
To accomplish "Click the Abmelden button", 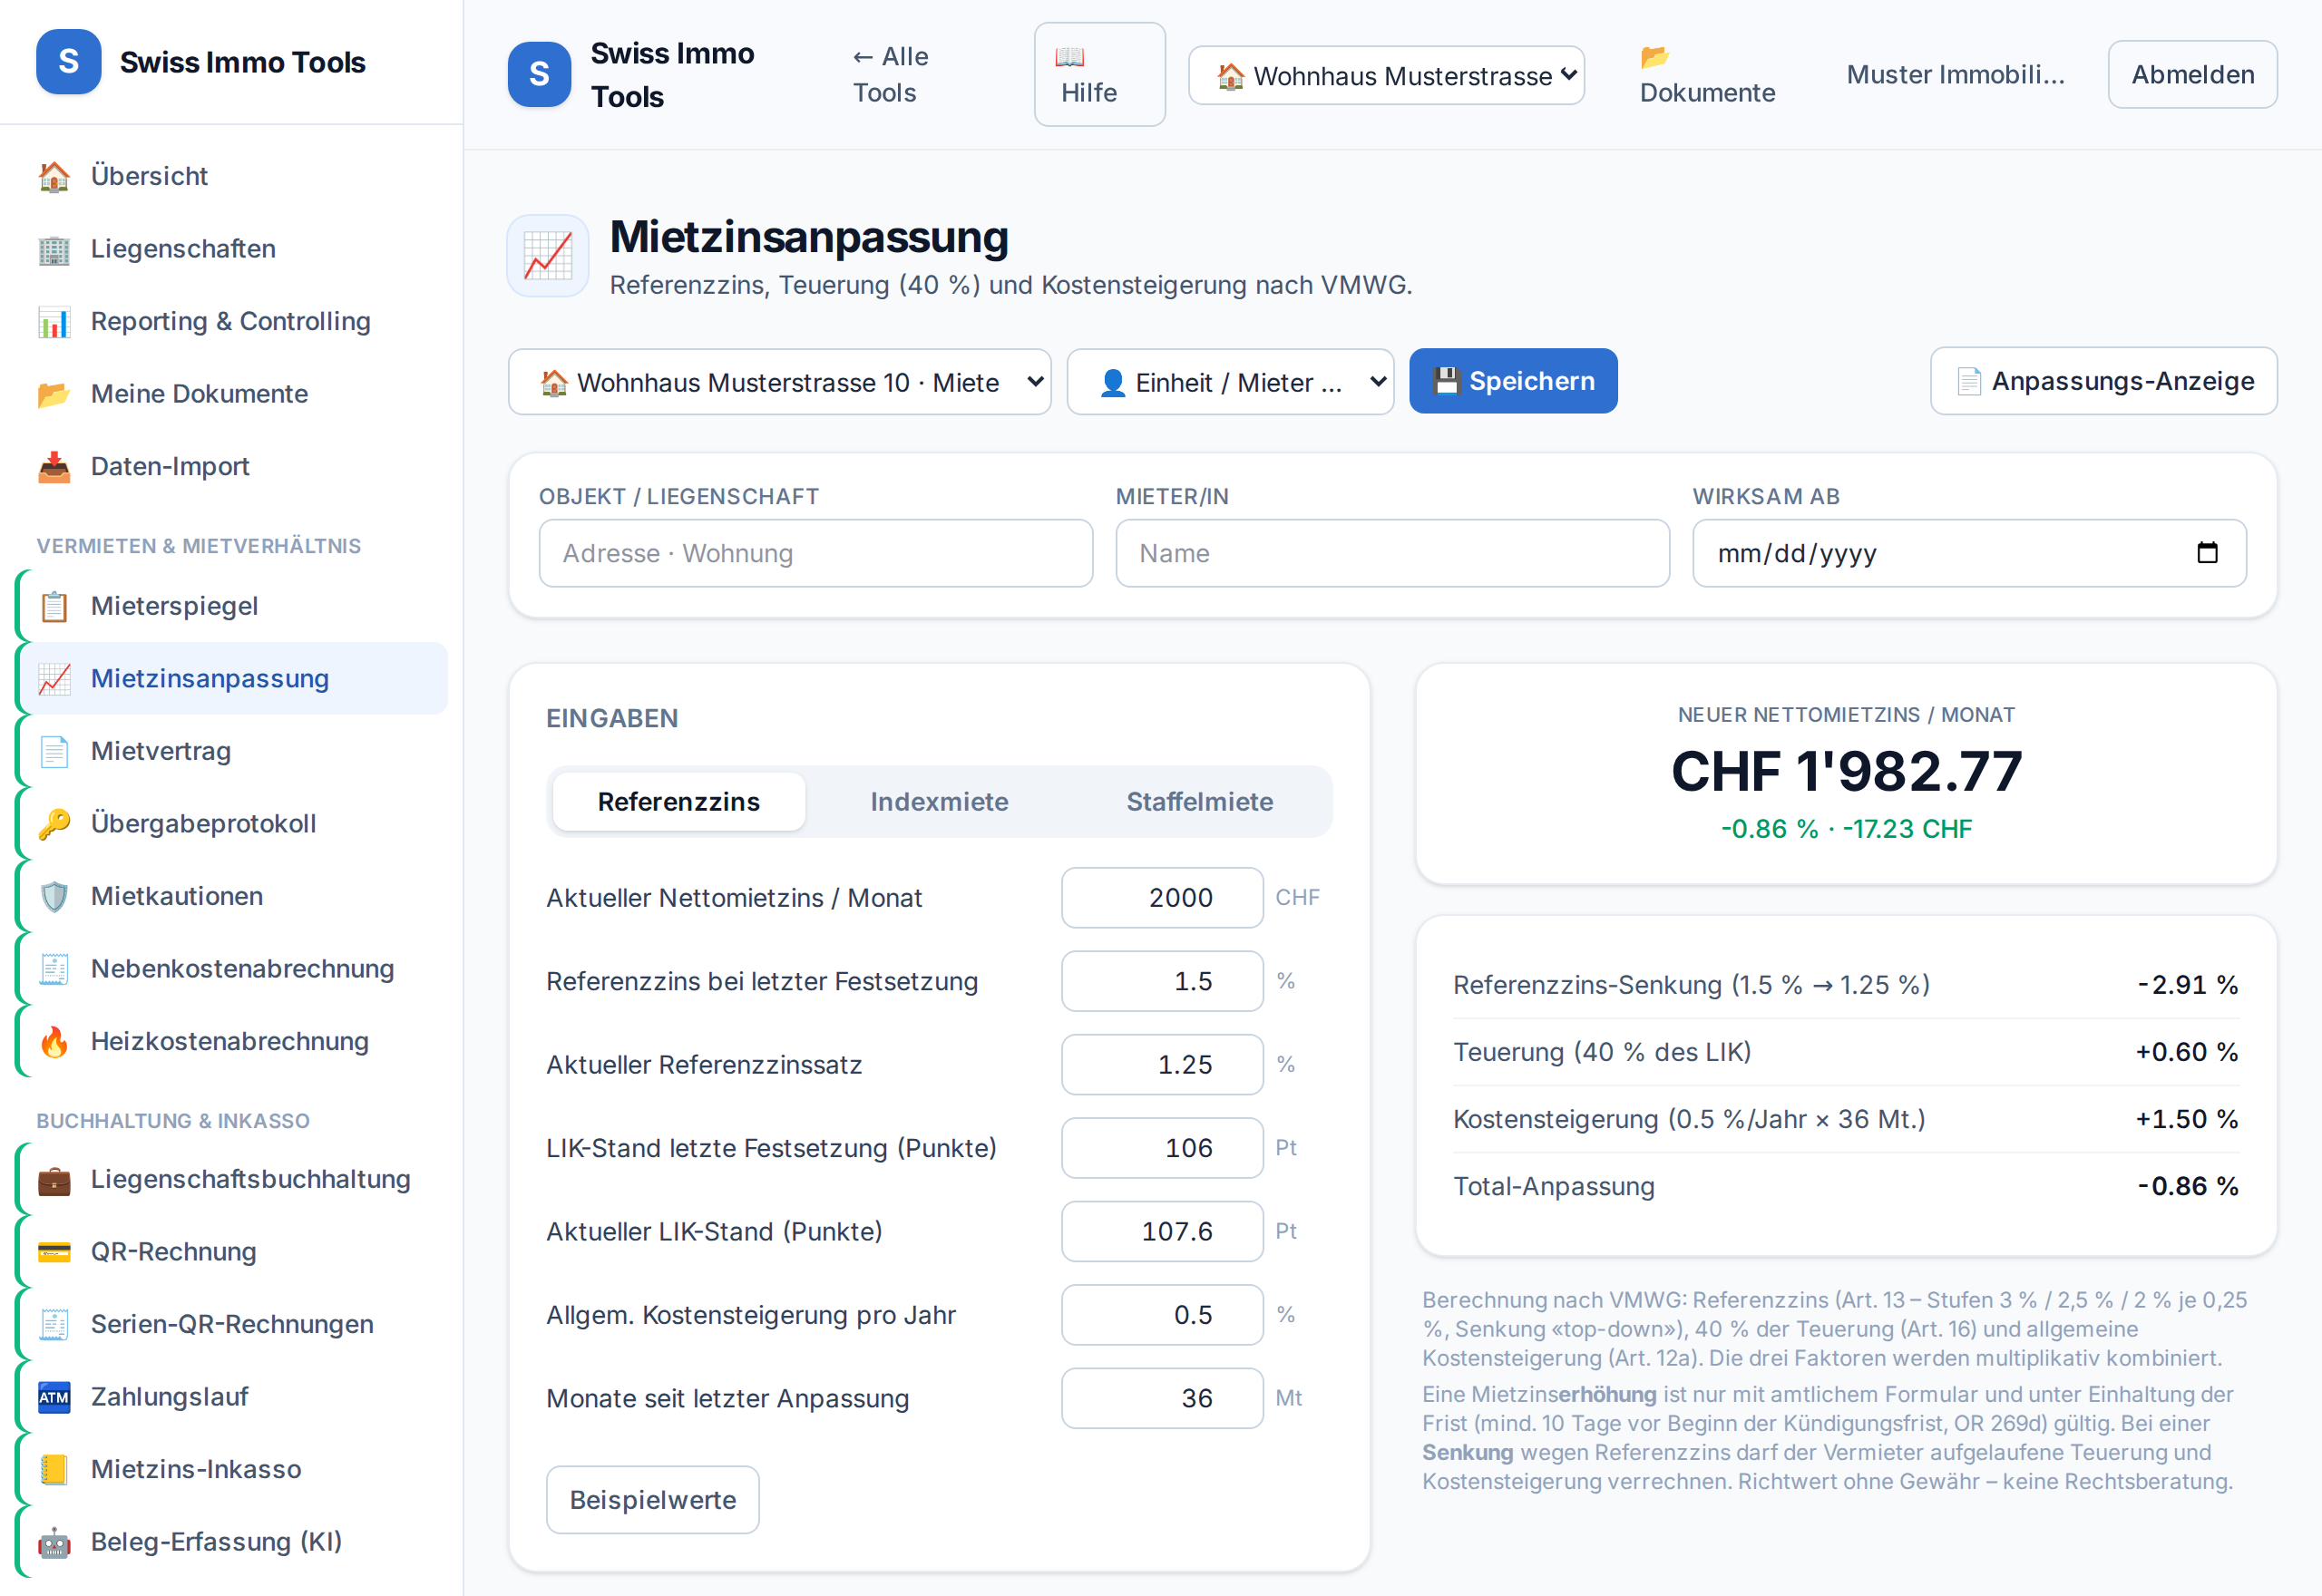I will (x=2192, y=75).
